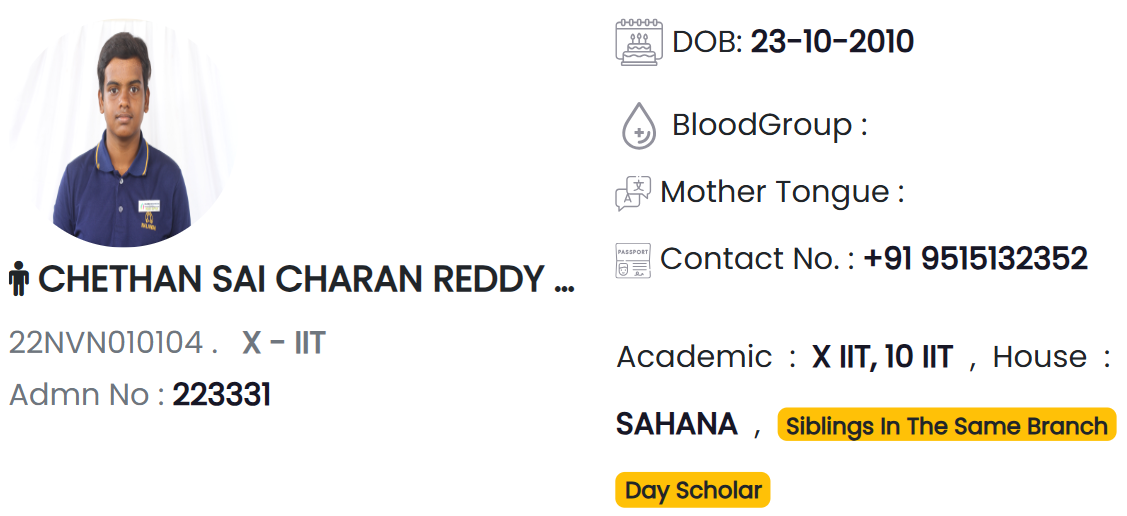Click the Academic label text
Screen dimensions: 1127x516
tap(694, 357)
